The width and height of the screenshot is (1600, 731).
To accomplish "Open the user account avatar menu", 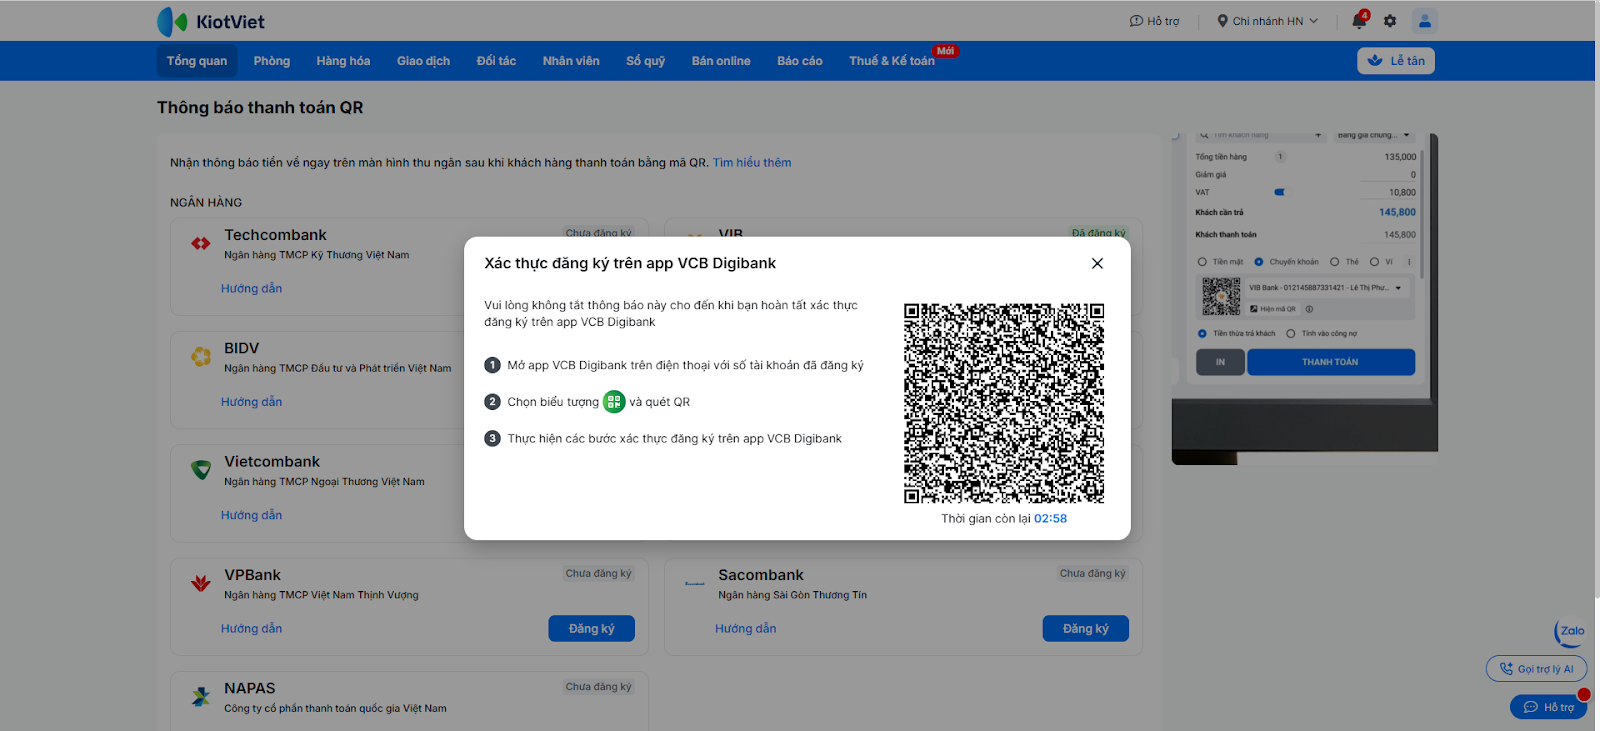I will pyautogui.click(x=1424, y=21).
